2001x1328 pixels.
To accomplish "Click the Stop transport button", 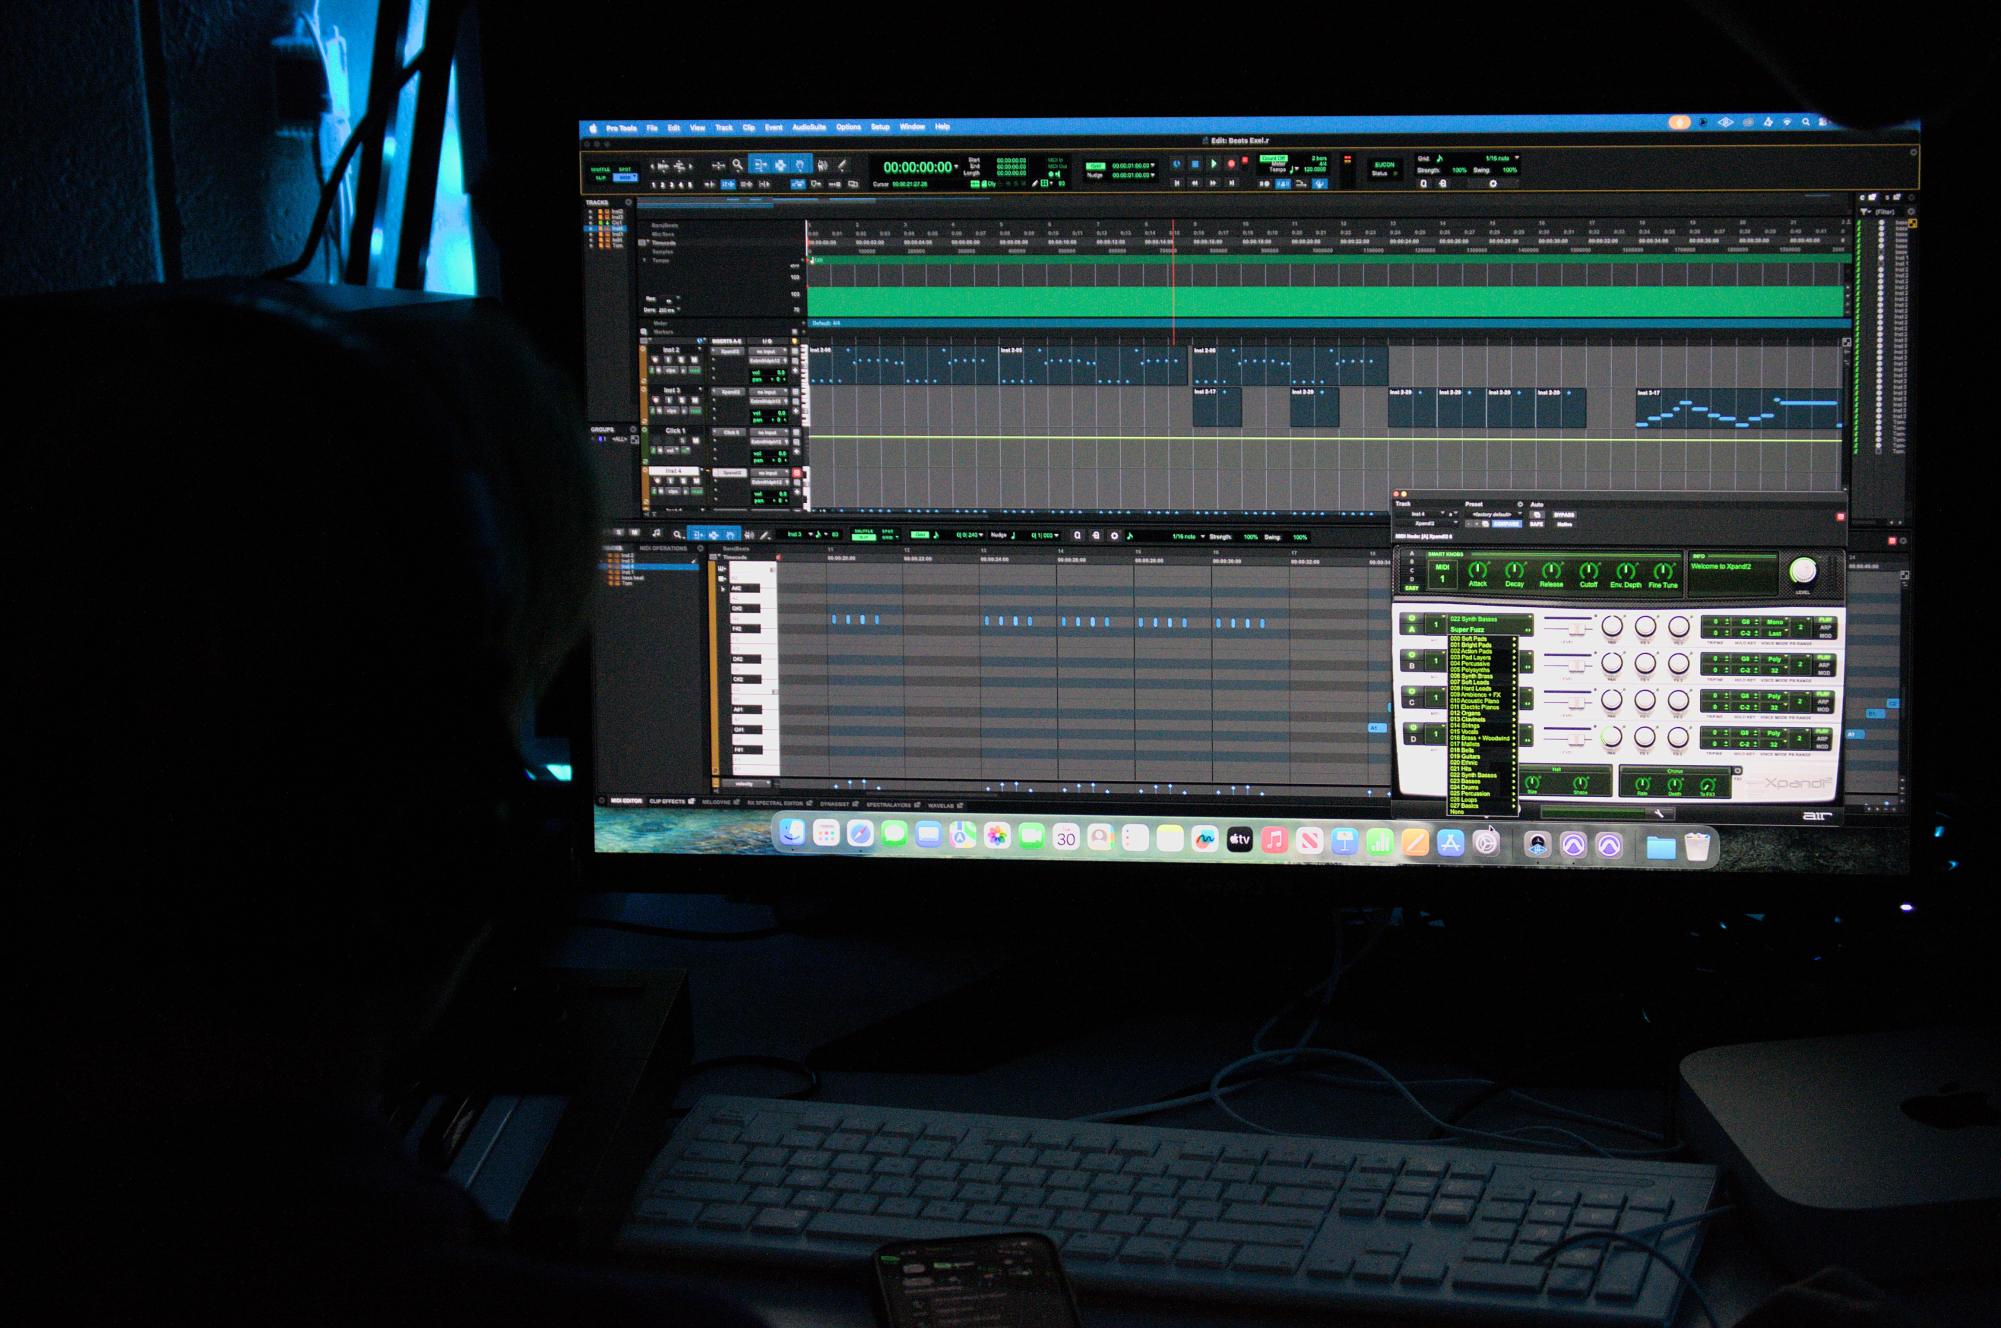I will tap(1195, 165).
